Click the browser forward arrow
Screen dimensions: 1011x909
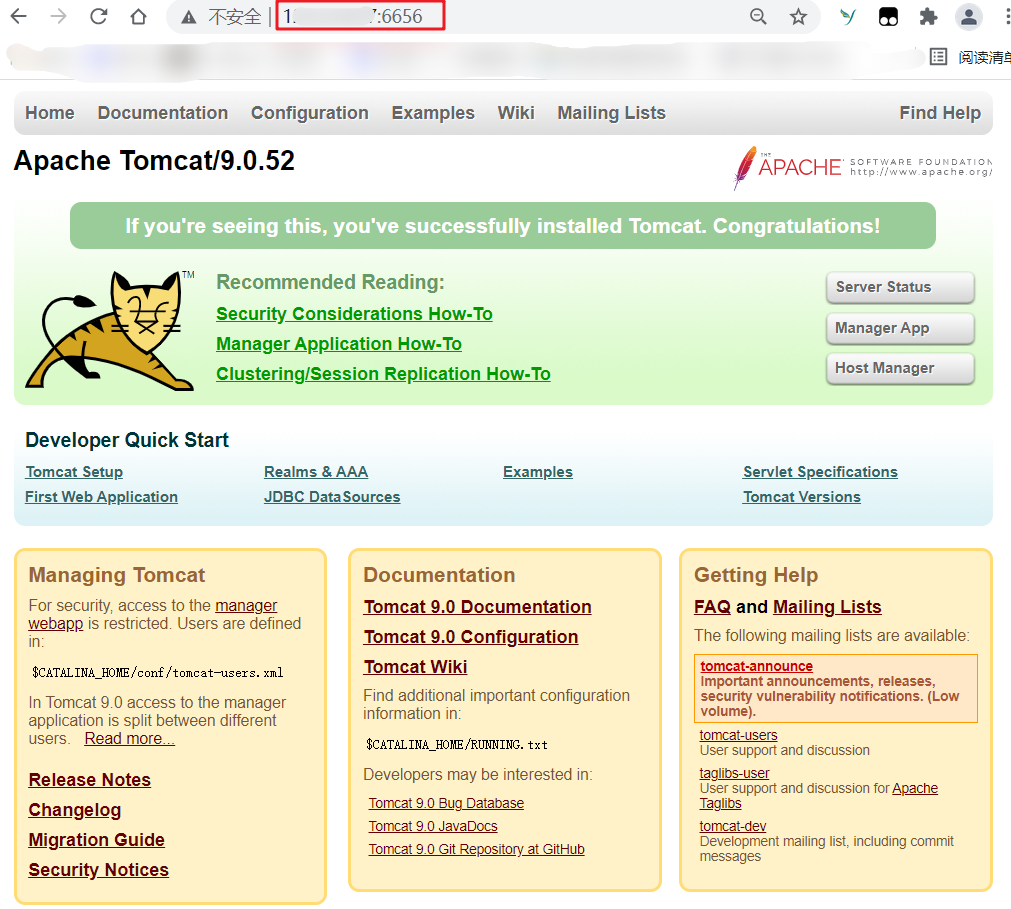click(59, 16)
